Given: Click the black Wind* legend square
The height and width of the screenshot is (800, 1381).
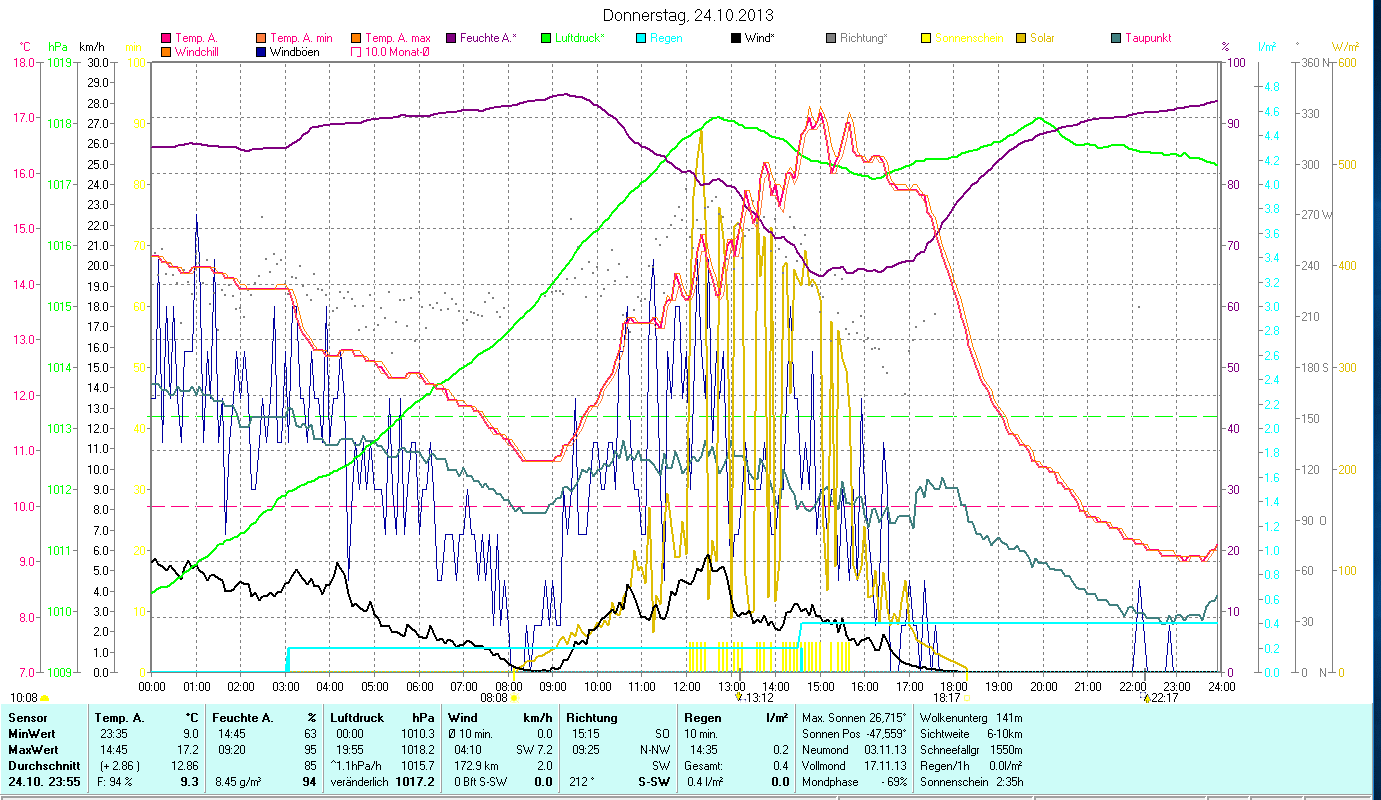Looking at the screenshot, I should point(736,38).
